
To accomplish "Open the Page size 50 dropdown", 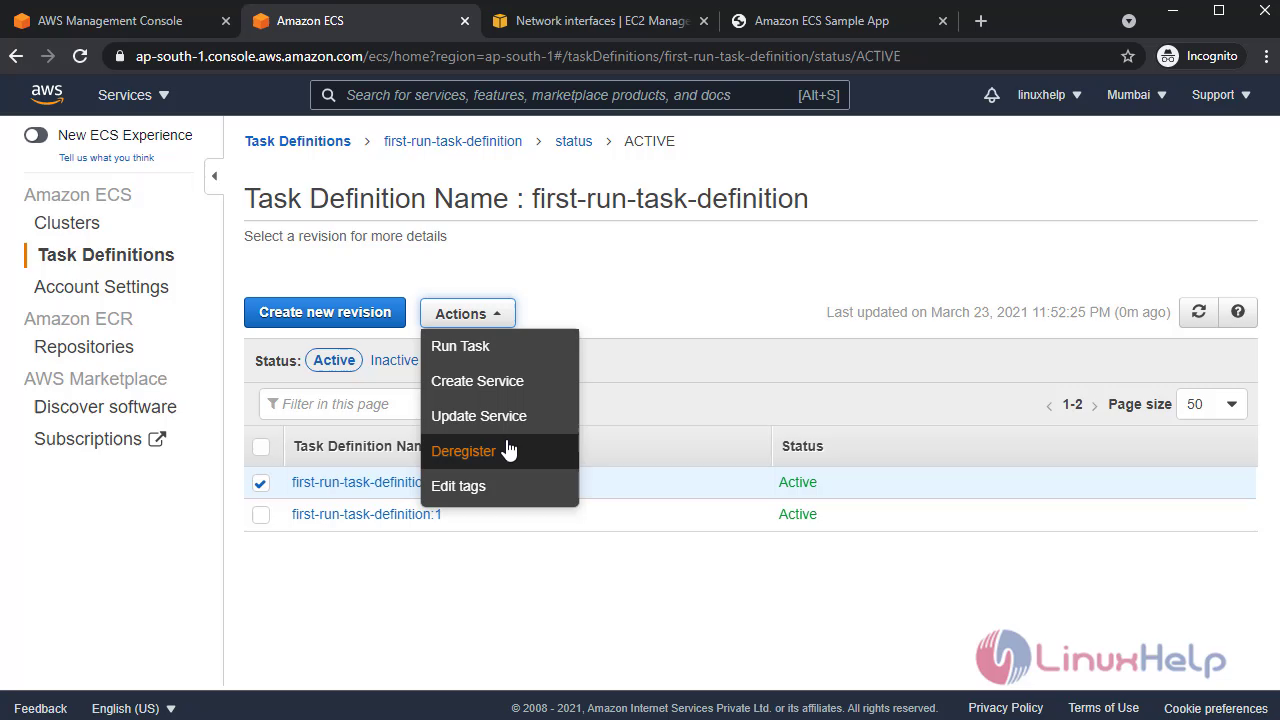I will click(x=1212, y=404).
